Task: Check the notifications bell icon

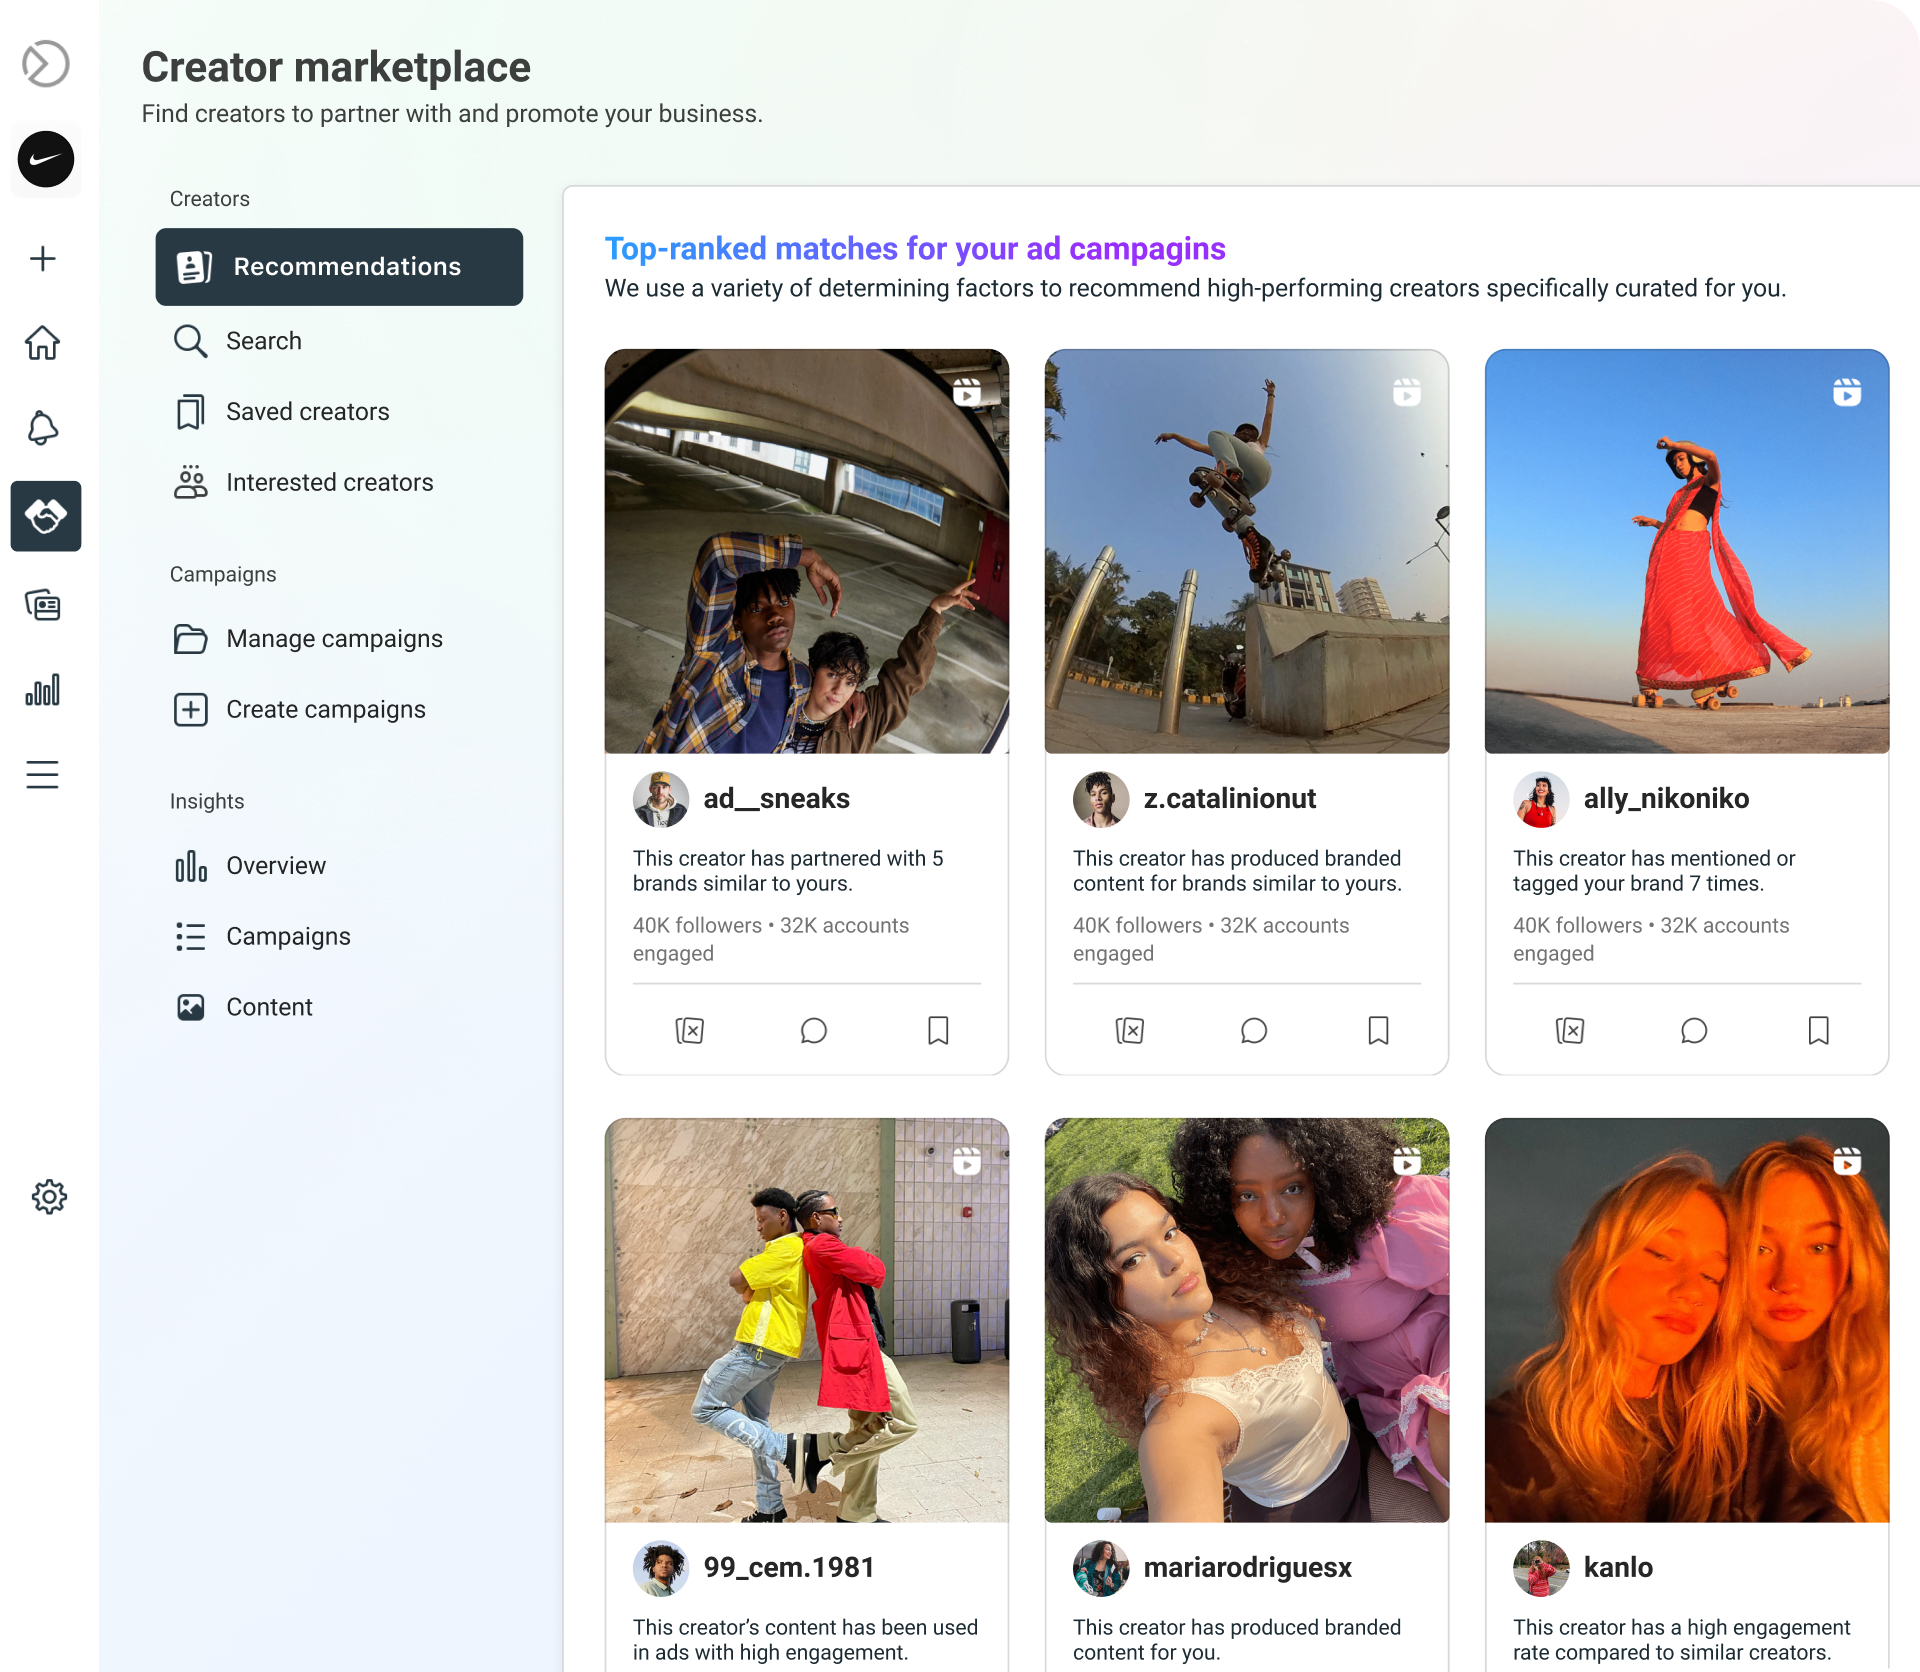Action: pyautogui.click(x=43, y=428)
